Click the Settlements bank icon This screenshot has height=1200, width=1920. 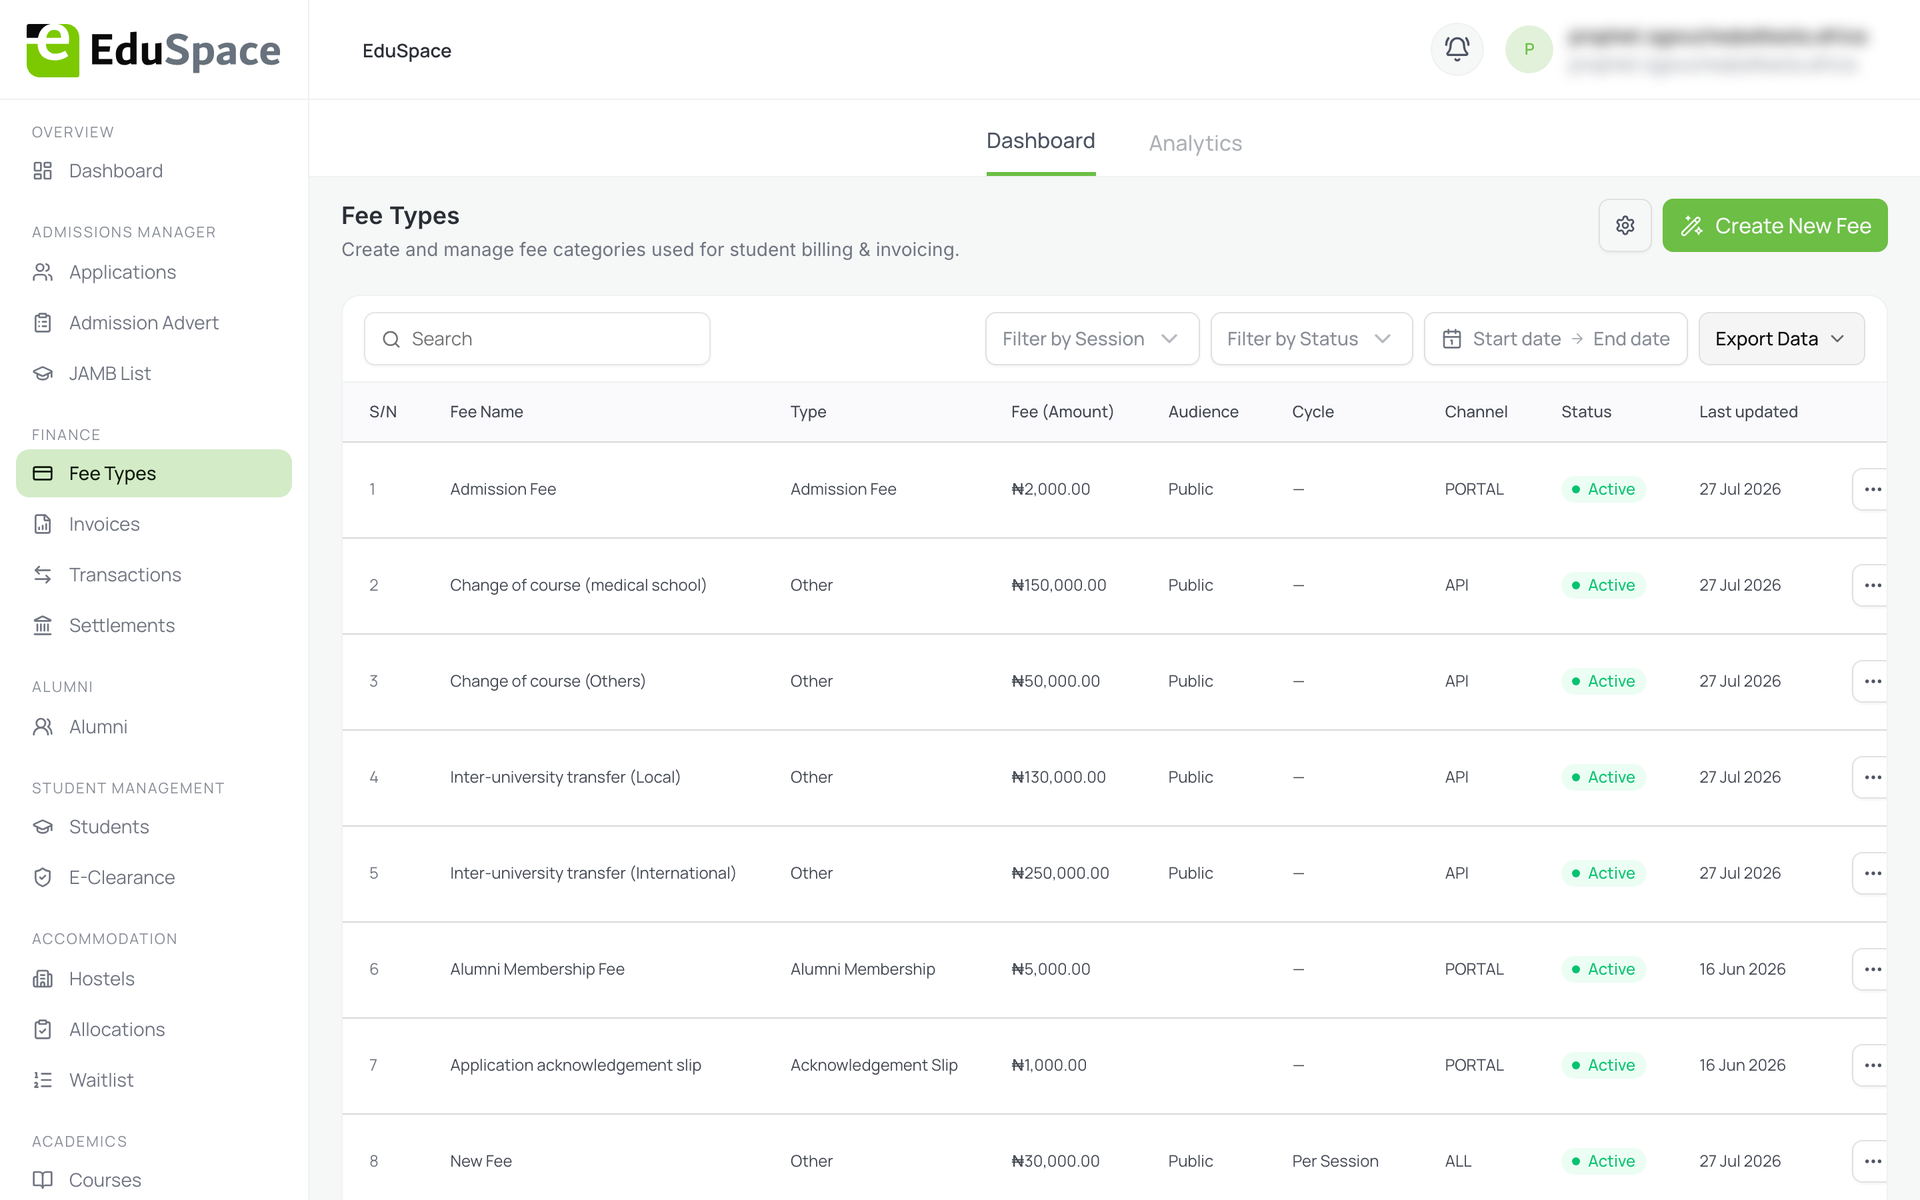tap(42, 625)
